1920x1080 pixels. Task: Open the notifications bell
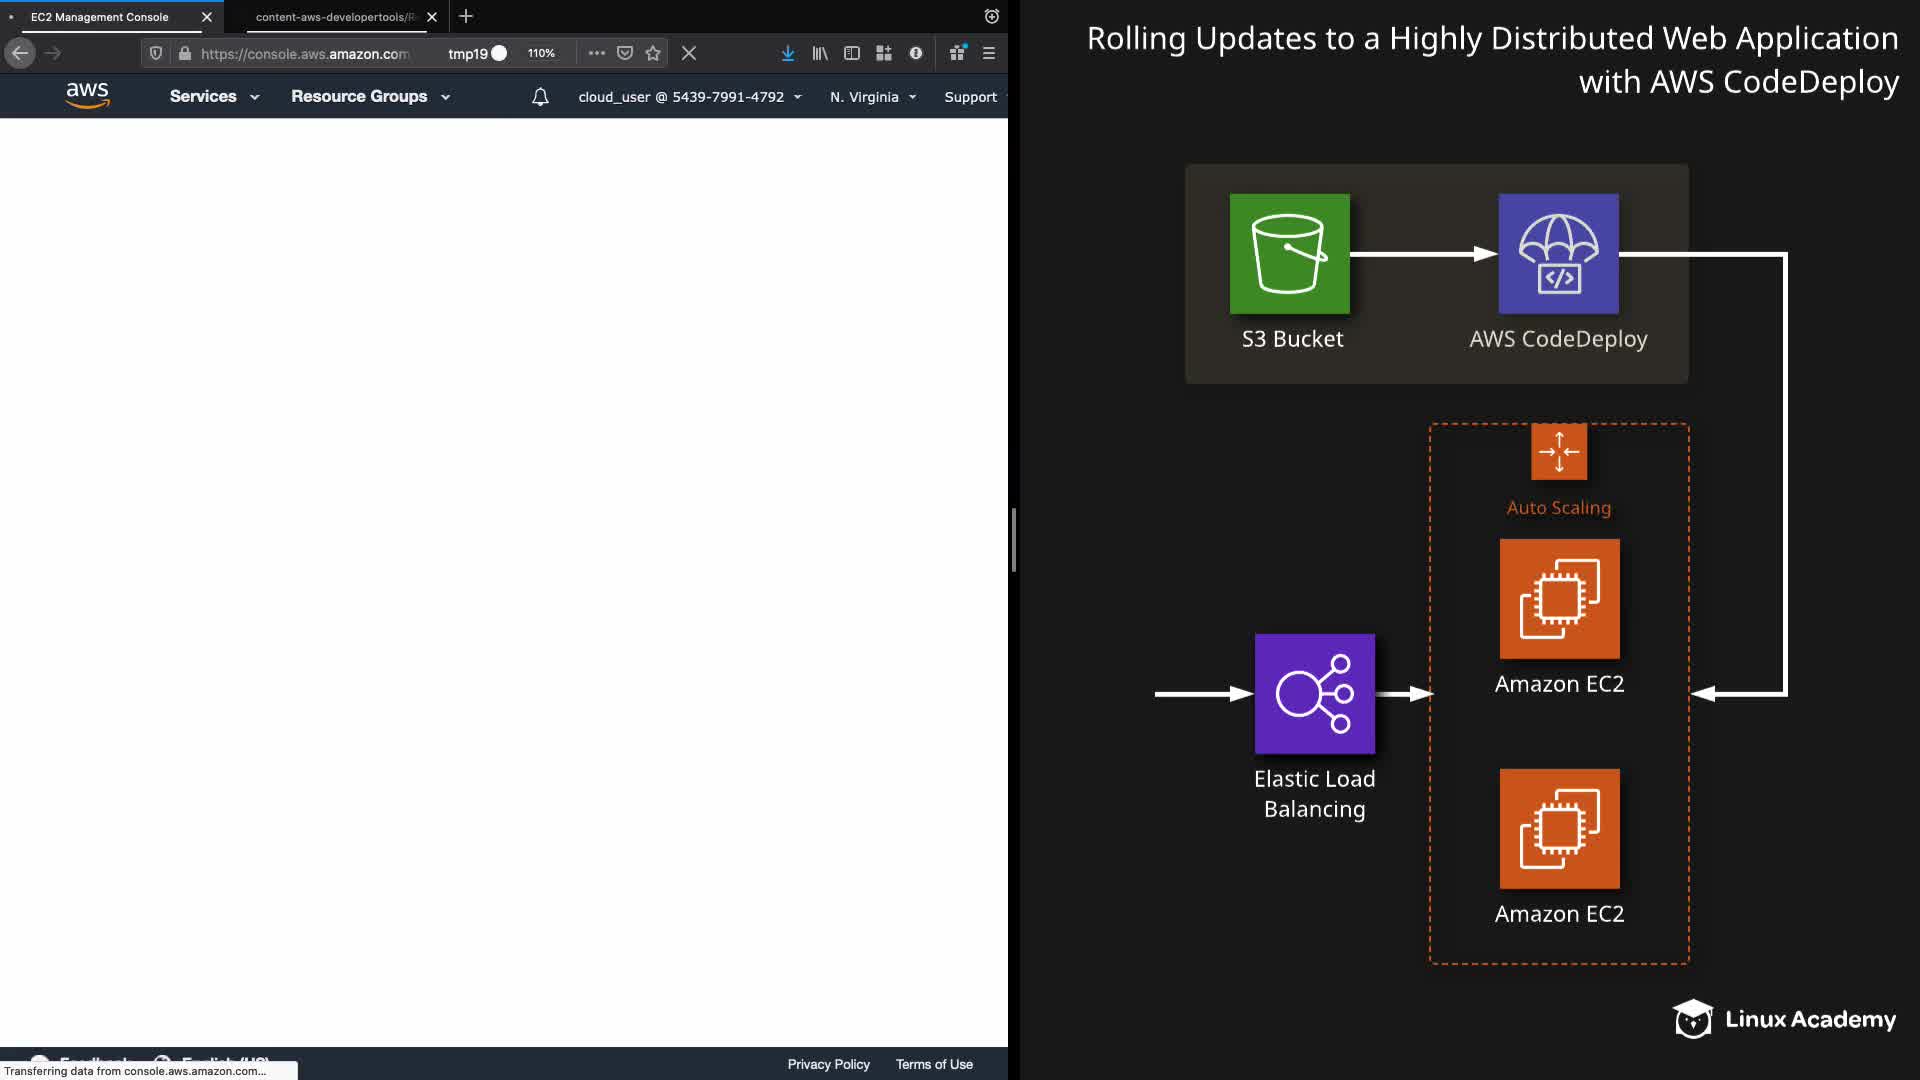pyautogui.click(x=540, y=97)
